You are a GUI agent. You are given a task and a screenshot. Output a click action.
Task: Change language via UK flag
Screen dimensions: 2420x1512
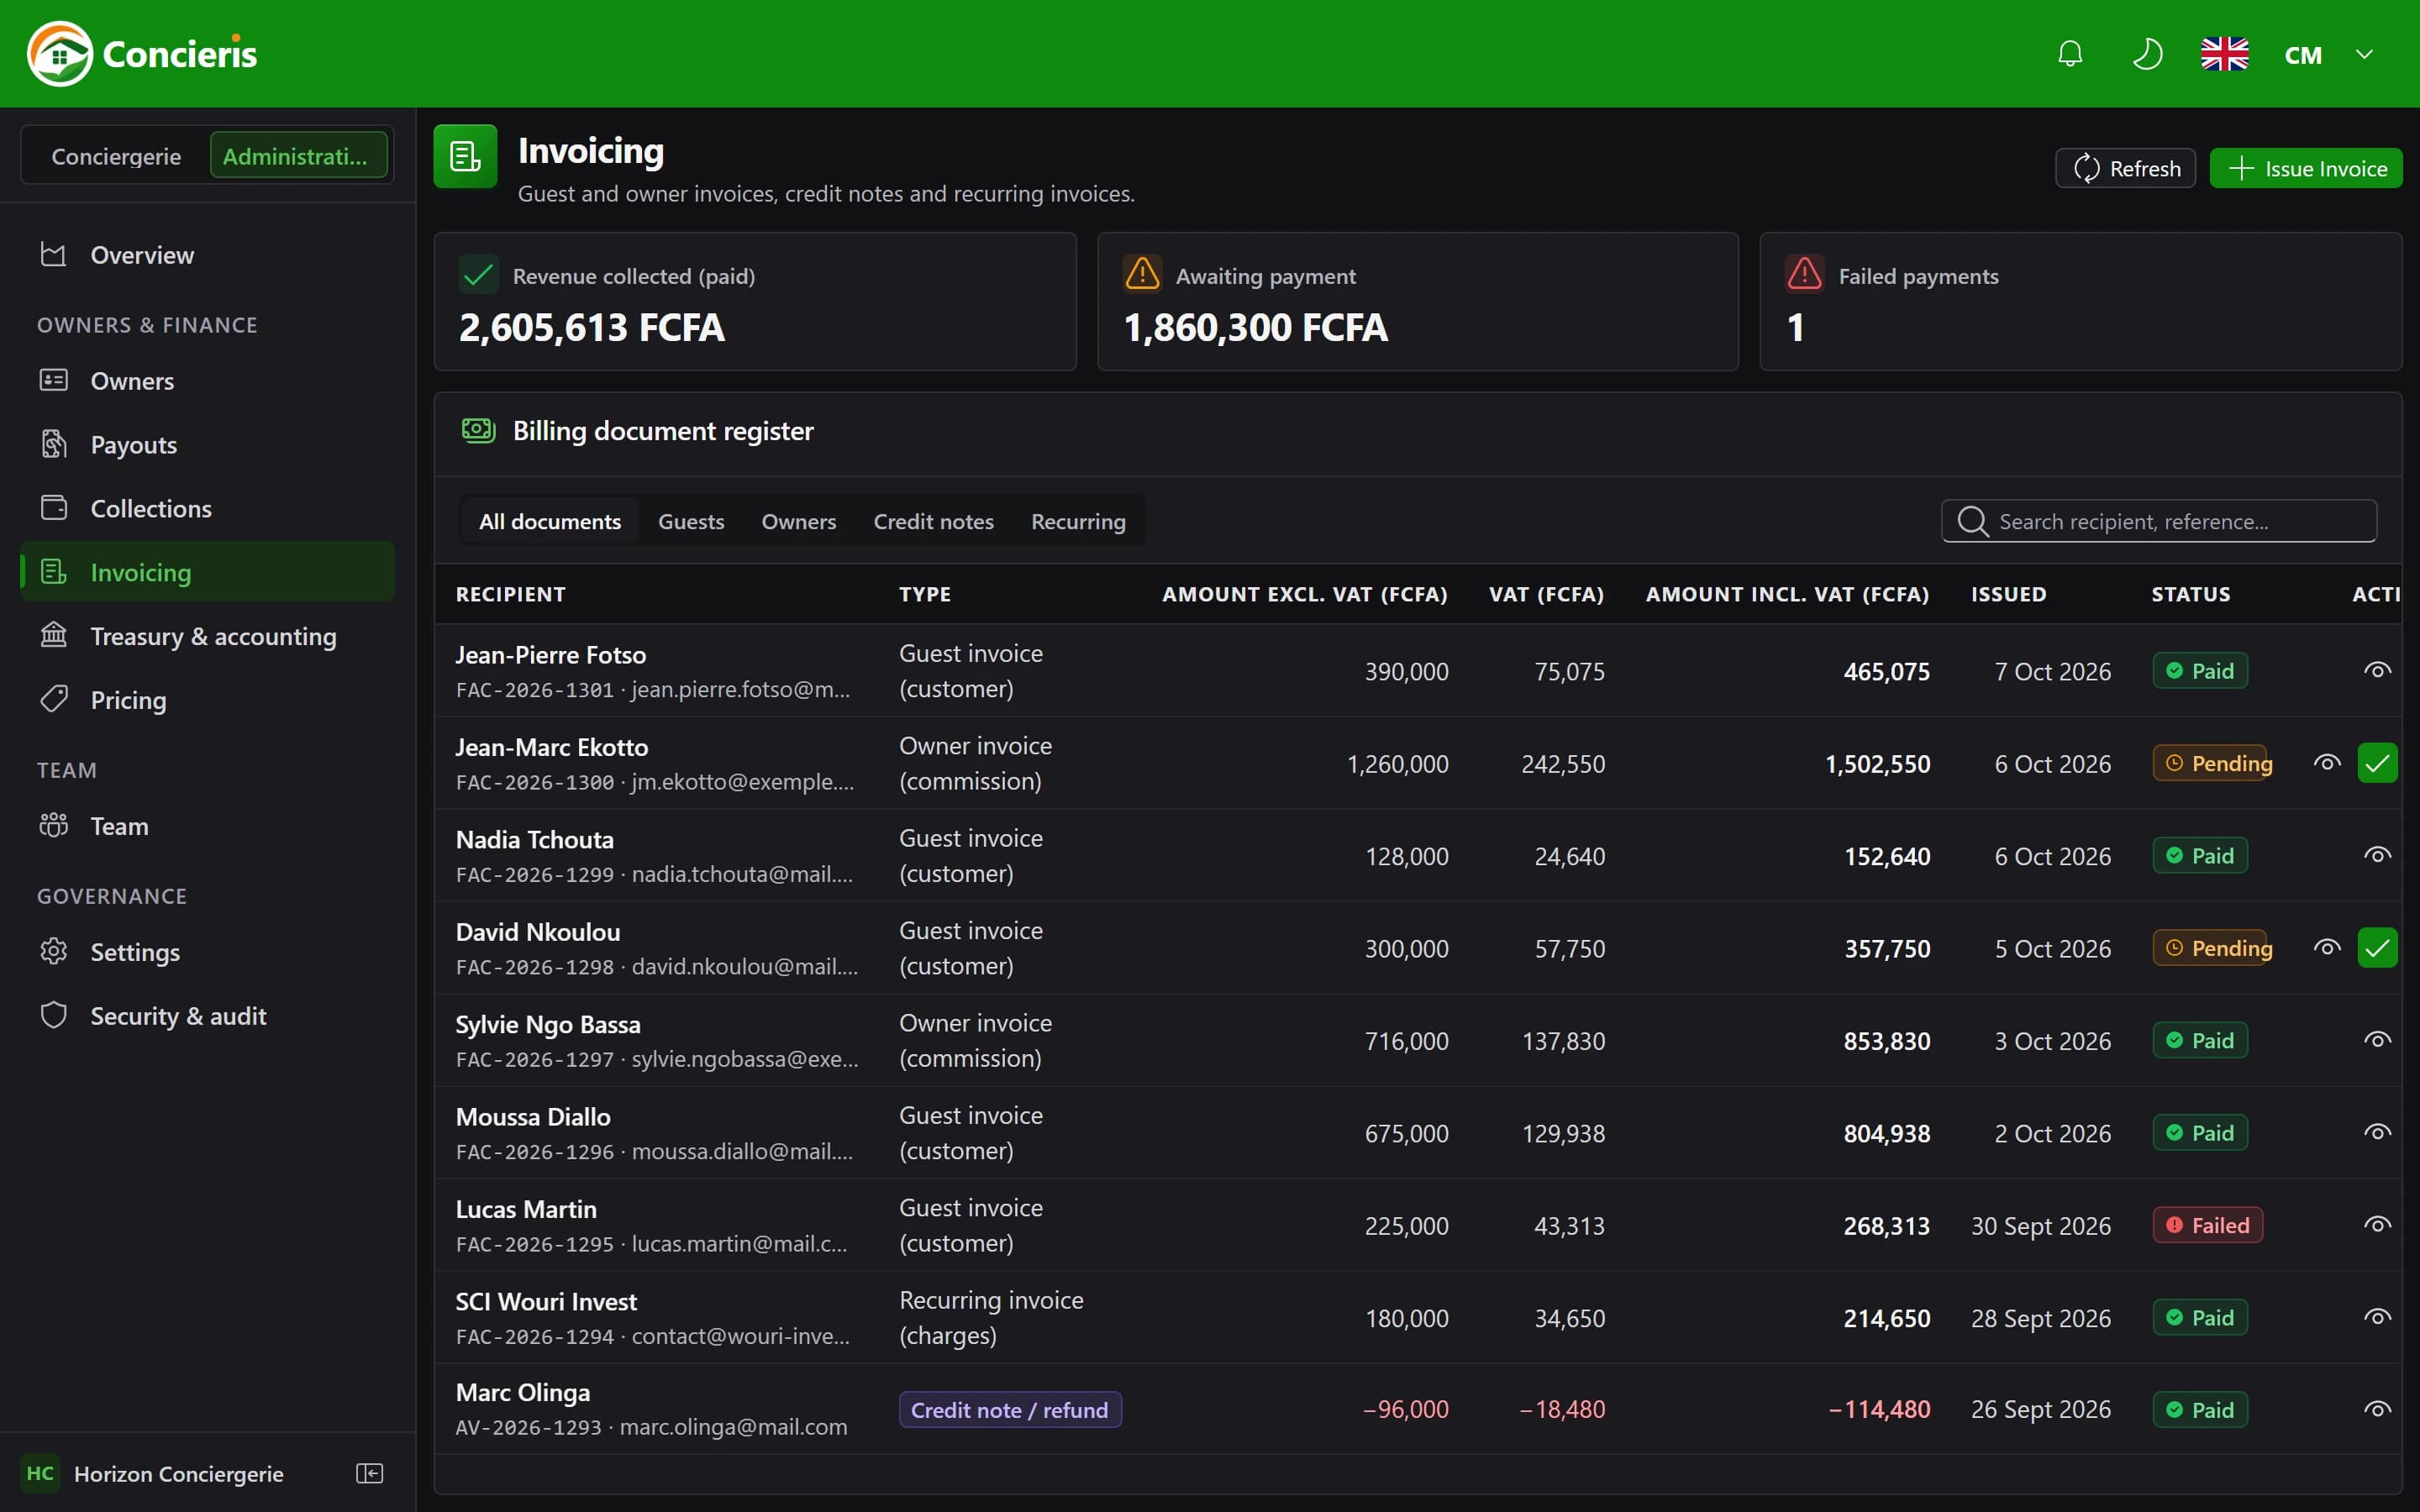tap(2224, 54)
